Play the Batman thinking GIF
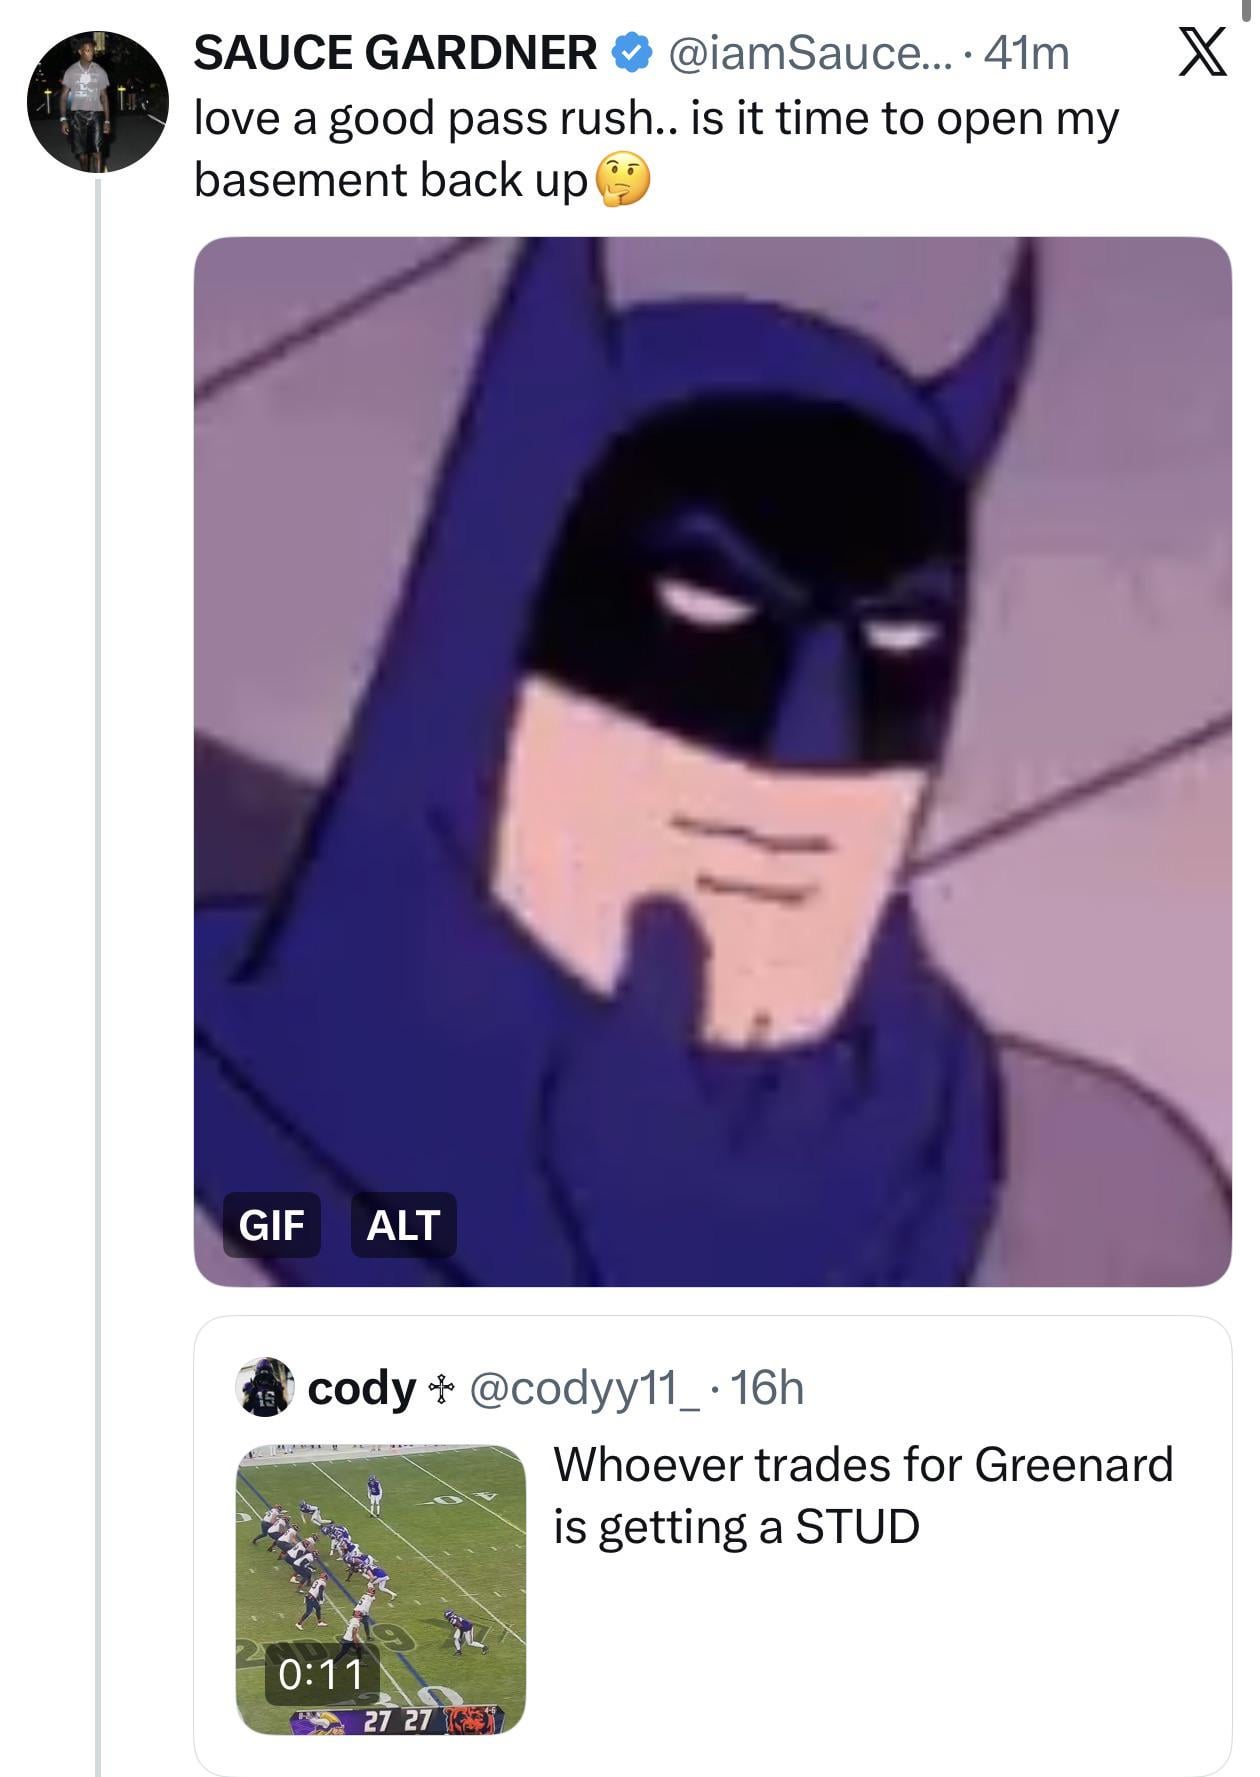Screen dimensions: 1260x1777 click(712, 761)
